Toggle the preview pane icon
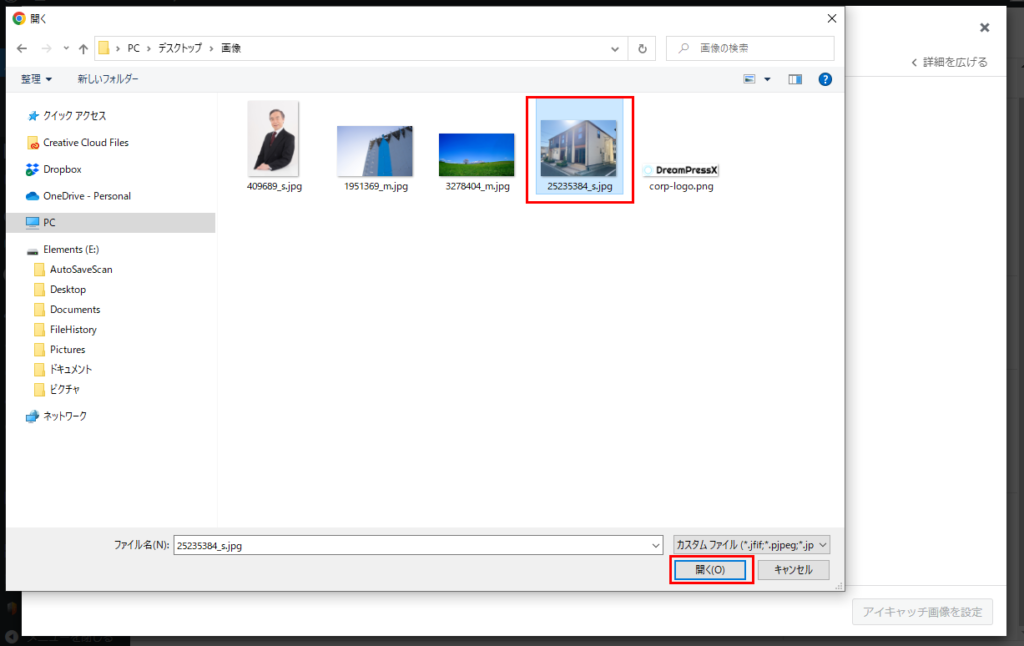The height and width of the screenshot is (646, 1024). 795,79
